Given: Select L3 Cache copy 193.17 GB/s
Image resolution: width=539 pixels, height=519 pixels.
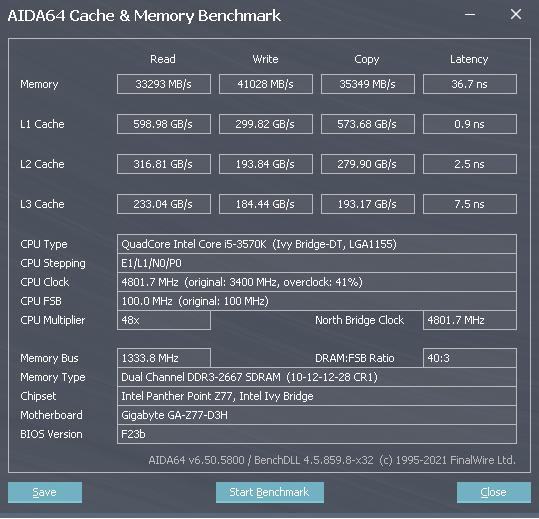Looking at the screenshot, I should 368,204.
